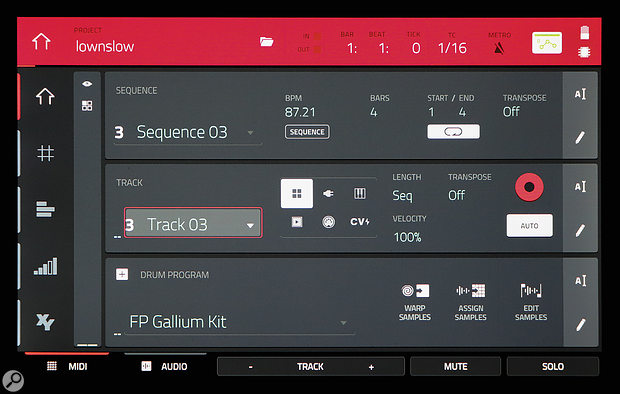The width and height of the screenshot is (620, 394).
Task: Edit sequence with its pencil icon
Action: tap(580, 138)
